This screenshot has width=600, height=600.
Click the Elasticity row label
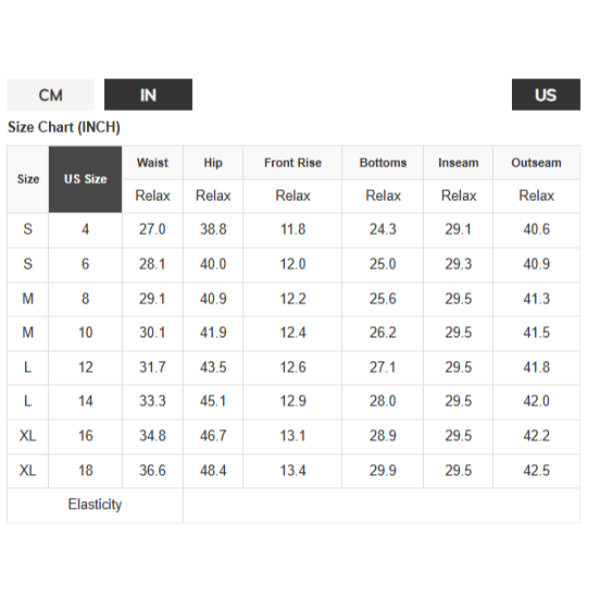(x=95, y=504)
